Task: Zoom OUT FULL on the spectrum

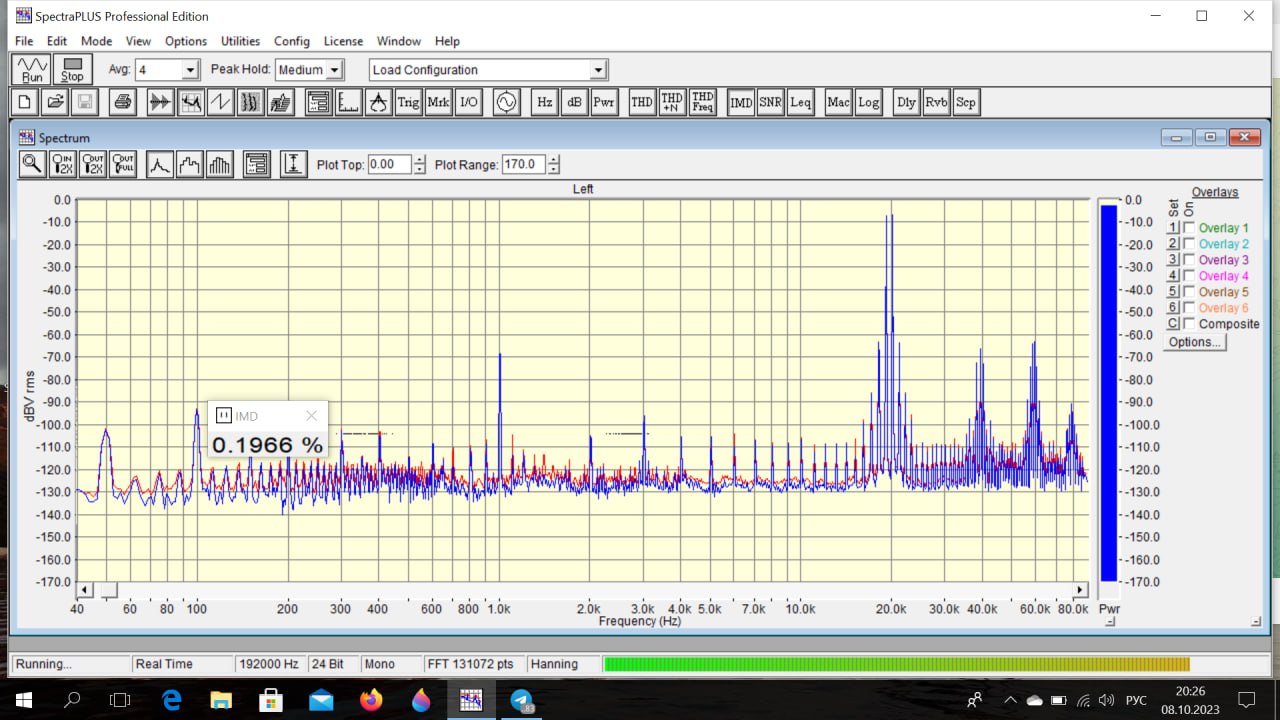Action: 122,164
